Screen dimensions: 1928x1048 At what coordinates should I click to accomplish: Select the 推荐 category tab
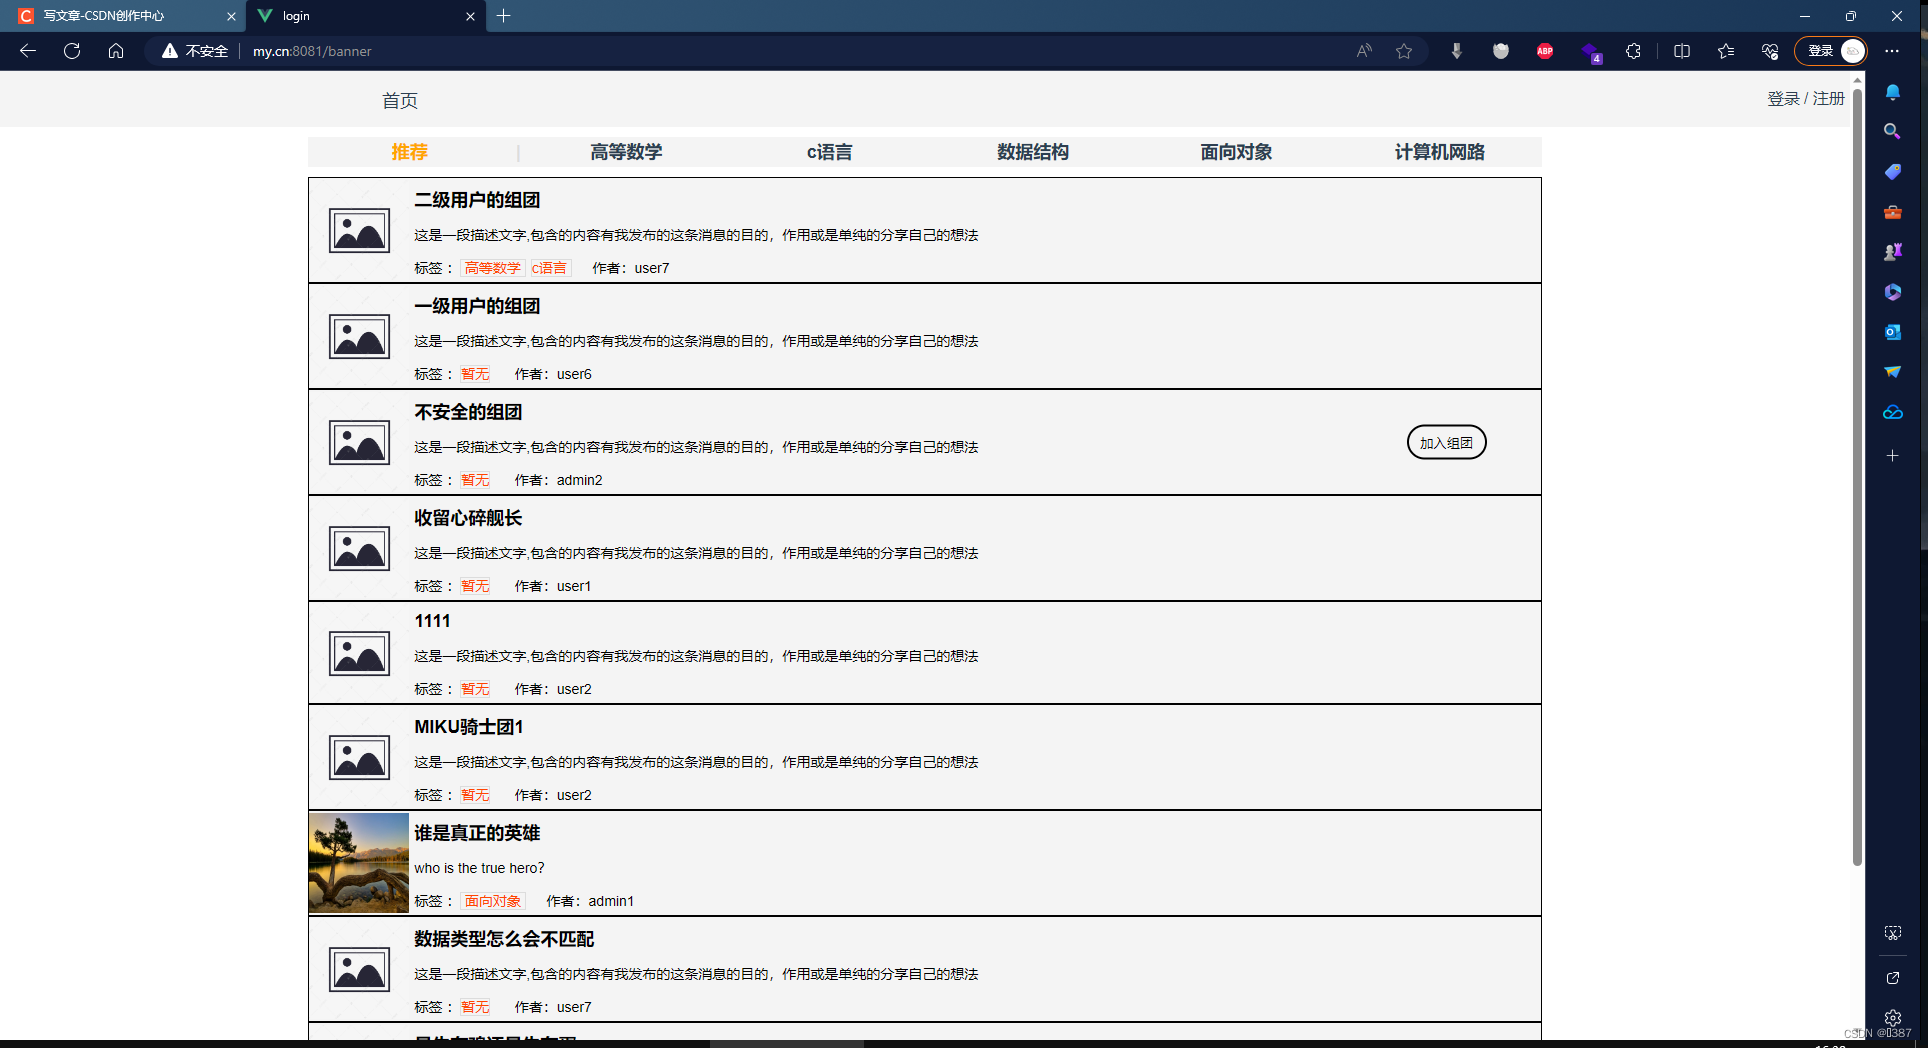coord(409,152)
